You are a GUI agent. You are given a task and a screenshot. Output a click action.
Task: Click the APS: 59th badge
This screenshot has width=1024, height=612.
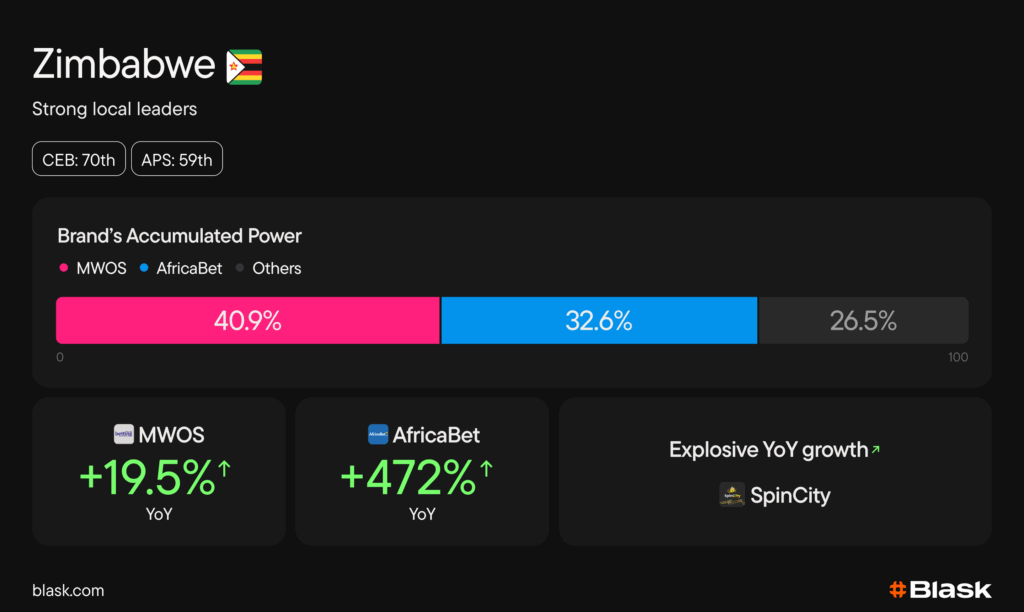tap(177, 160)
